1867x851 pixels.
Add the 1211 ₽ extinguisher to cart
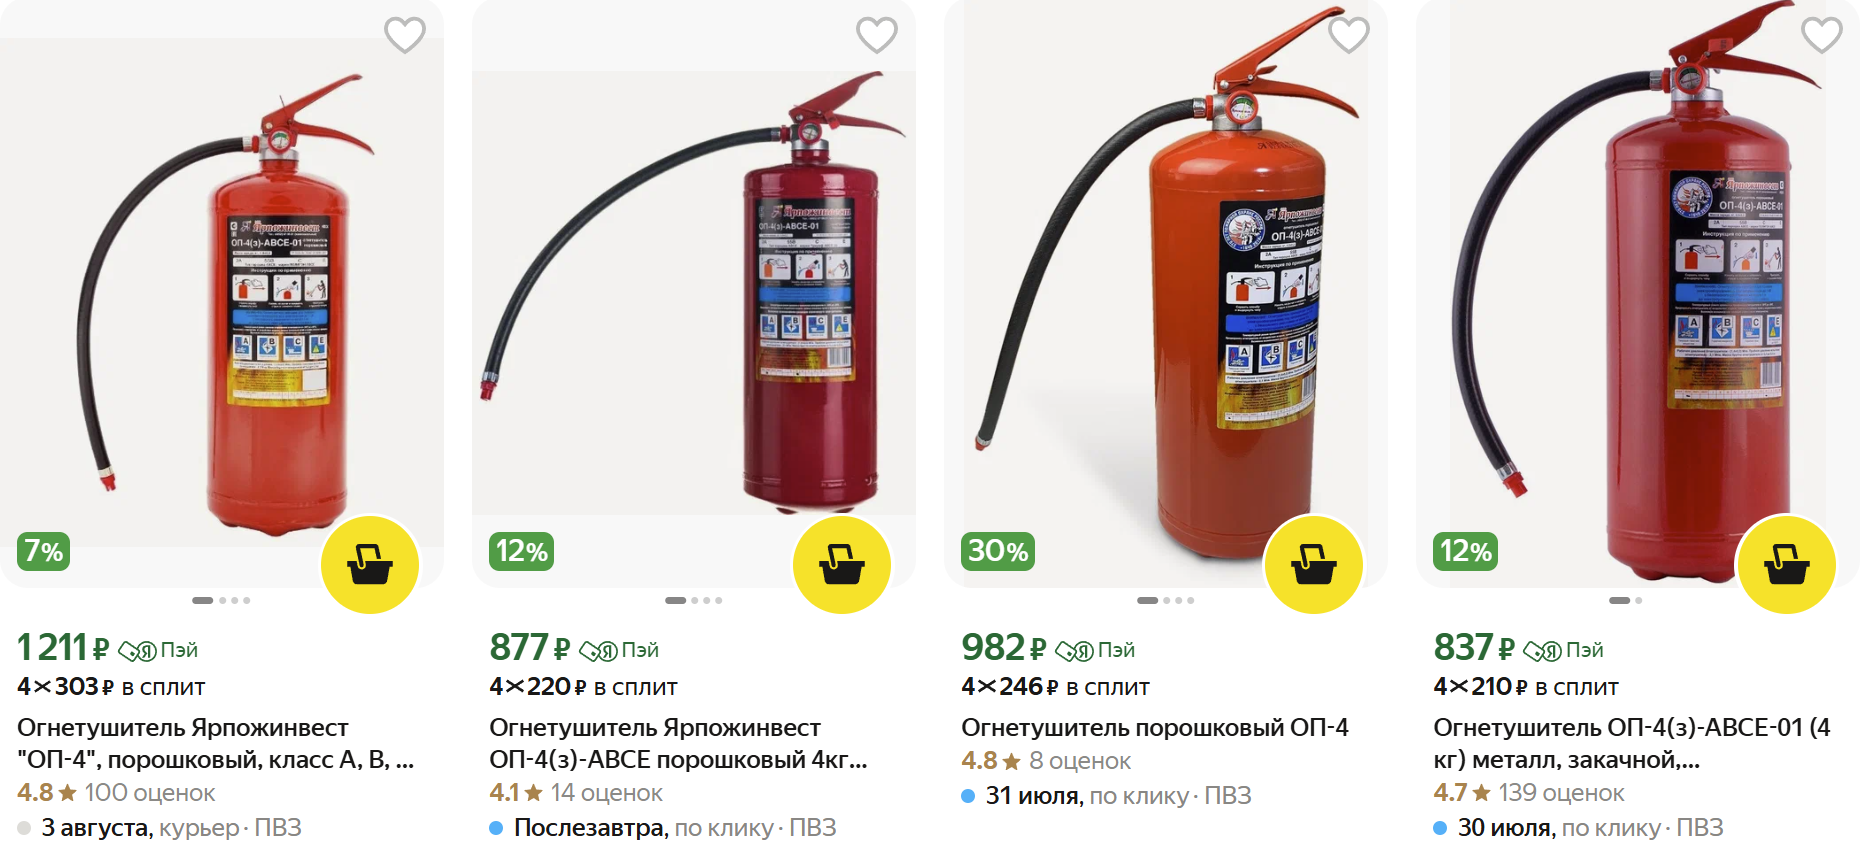pos(370,565)
